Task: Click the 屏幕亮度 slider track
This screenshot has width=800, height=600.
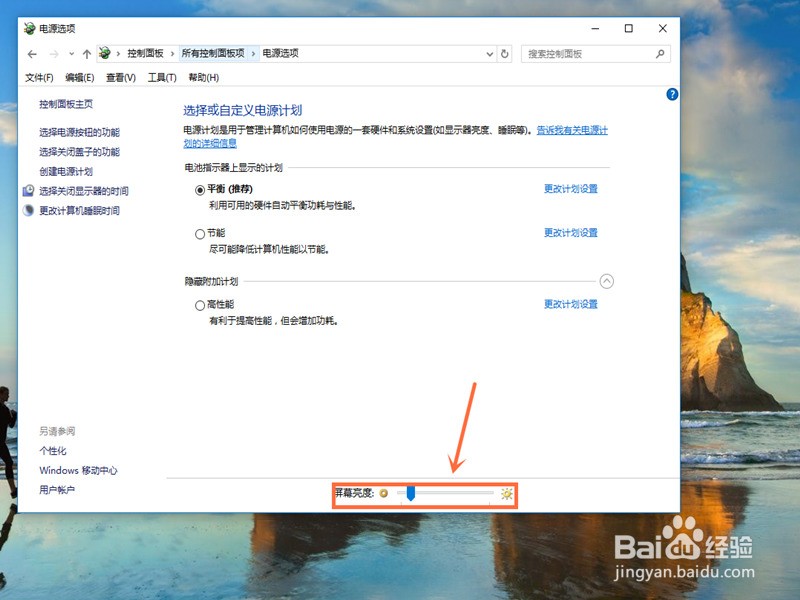Action: pyautogui.click(x=450, y=493)
